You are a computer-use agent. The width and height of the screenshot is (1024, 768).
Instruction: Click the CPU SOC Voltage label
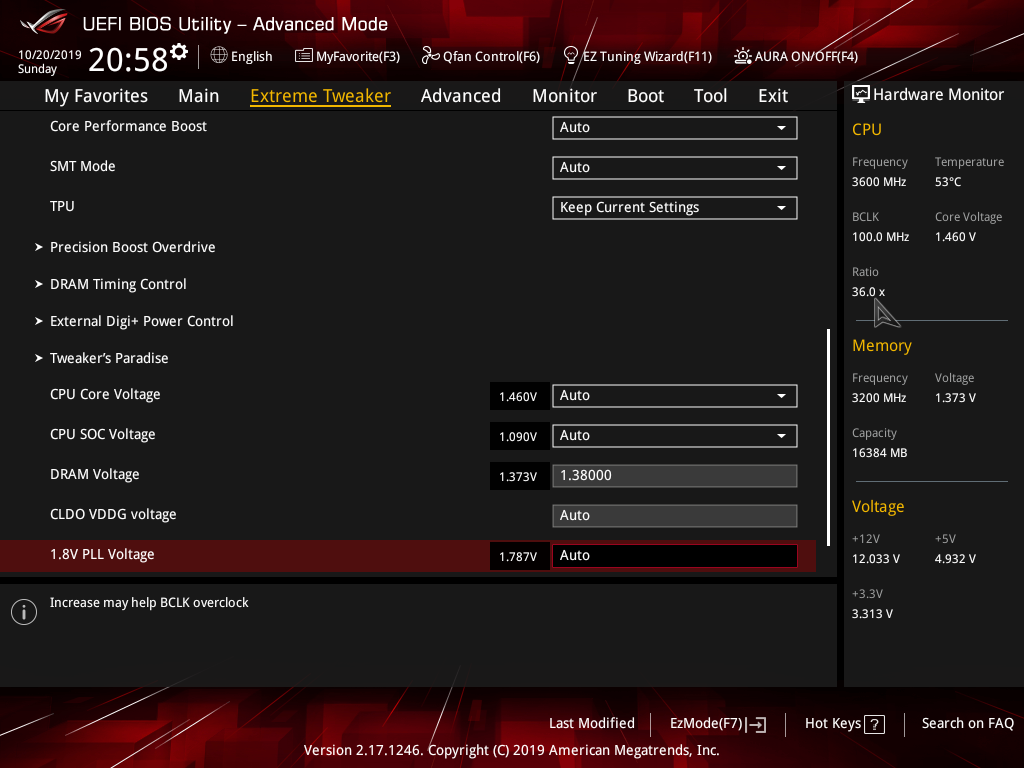103,434
